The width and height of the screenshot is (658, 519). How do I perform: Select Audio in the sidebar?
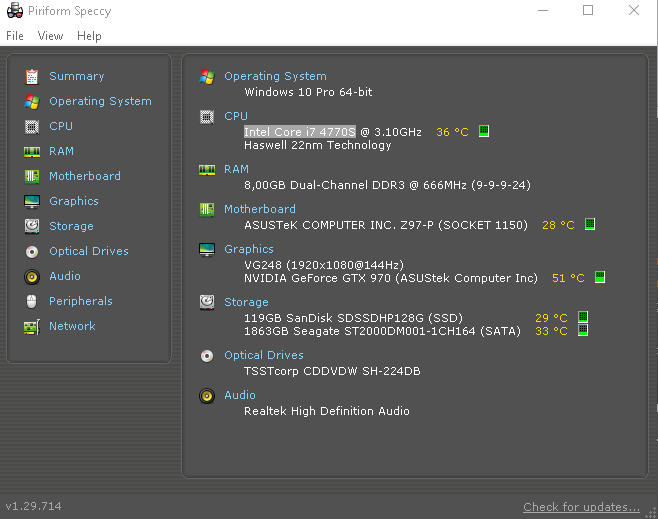click(65, 276)
